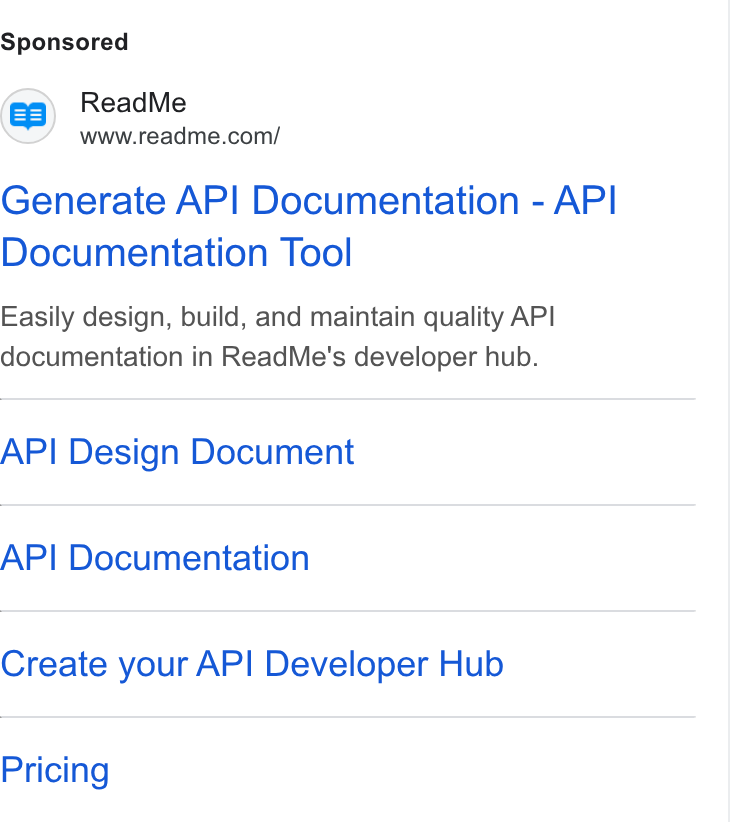
Task: Click the www.readme.com/ URL text
Action: [x=180, y=136]
